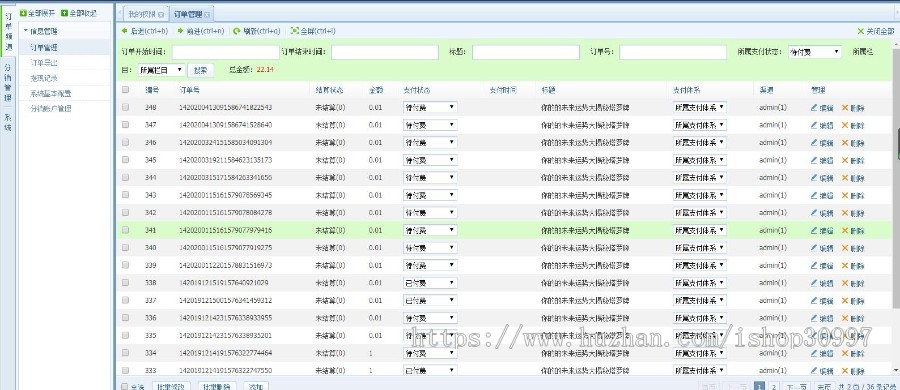The image size is (900, 390).
Task: Click the 批量修改 batch edit button
Action: [x=172, y=387]
